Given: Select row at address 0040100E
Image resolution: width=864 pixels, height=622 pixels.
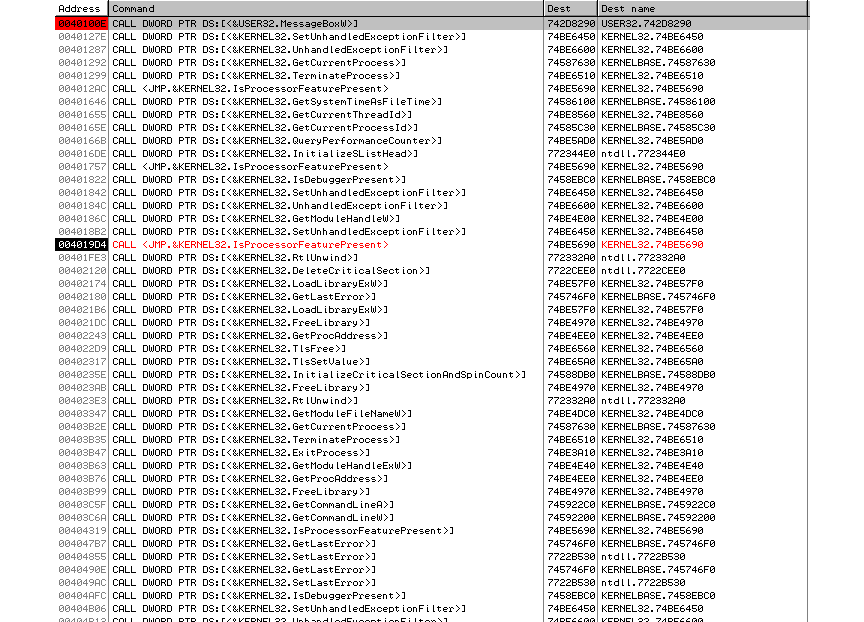Looking at the screenshot, I should tap(431, 24).
